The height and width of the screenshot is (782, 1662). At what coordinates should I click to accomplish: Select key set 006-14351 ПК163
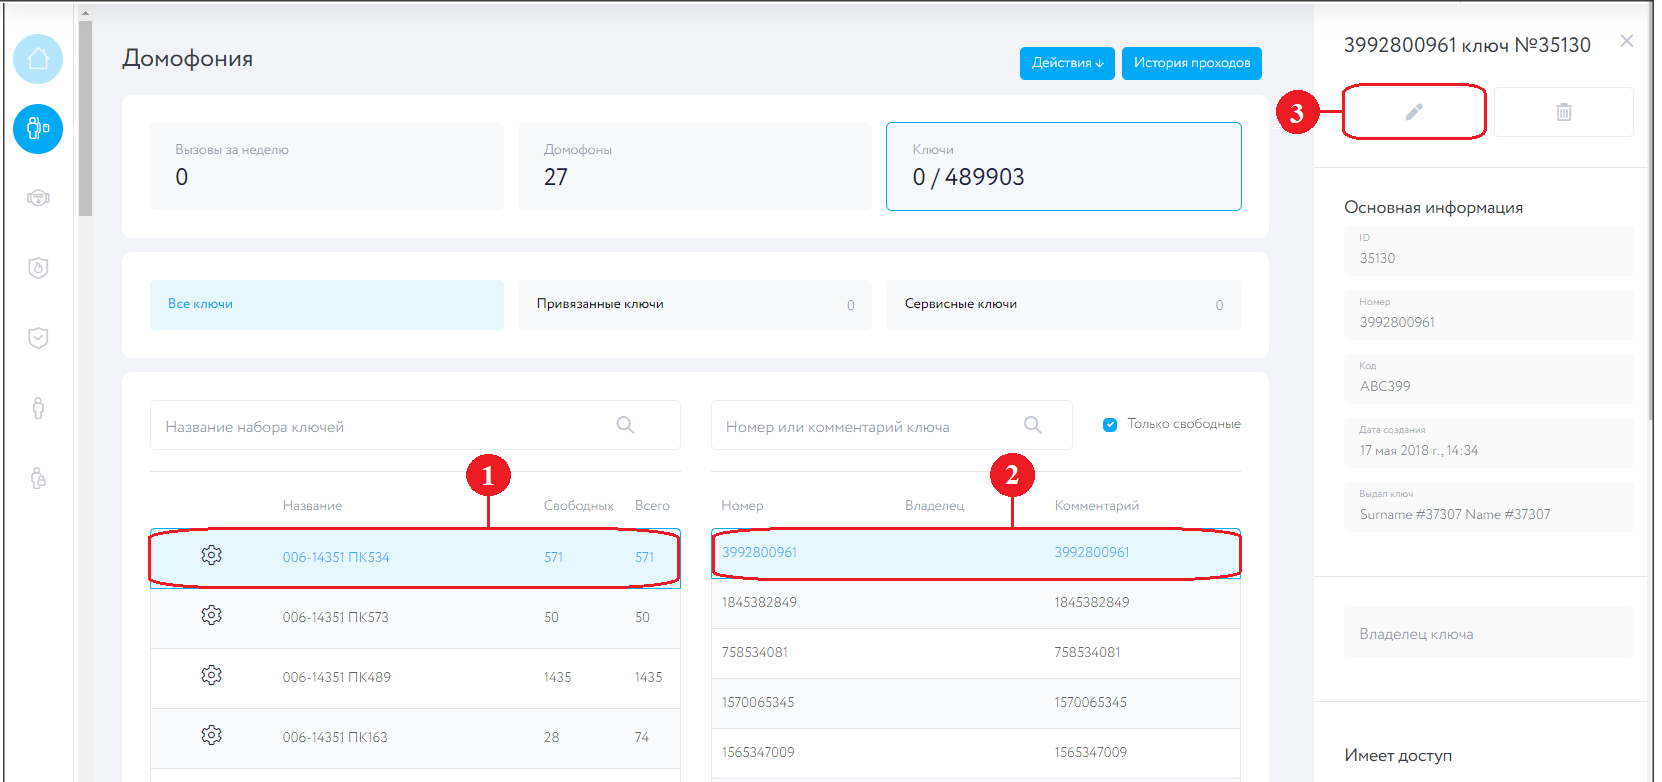tap(415, 738)
